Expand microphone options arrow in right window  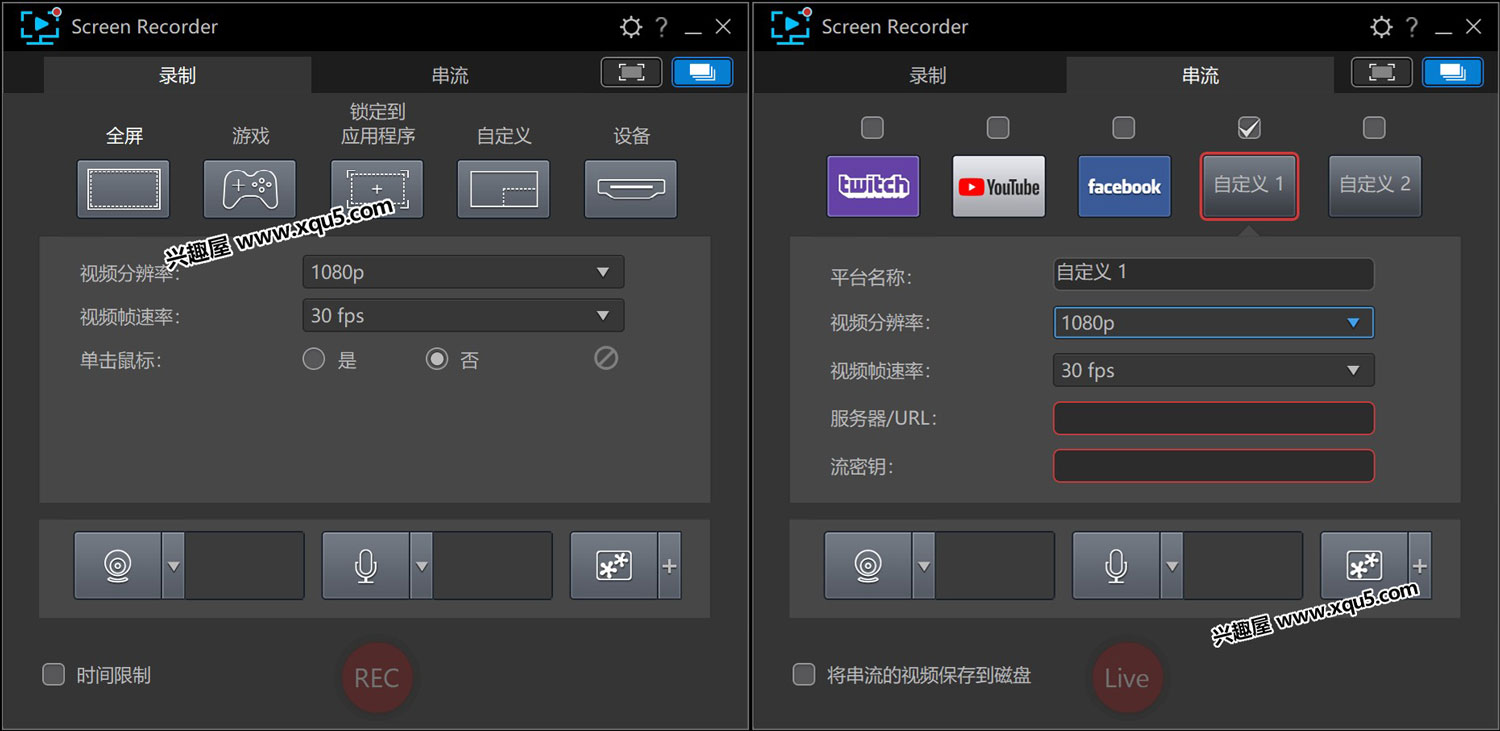1171,566
